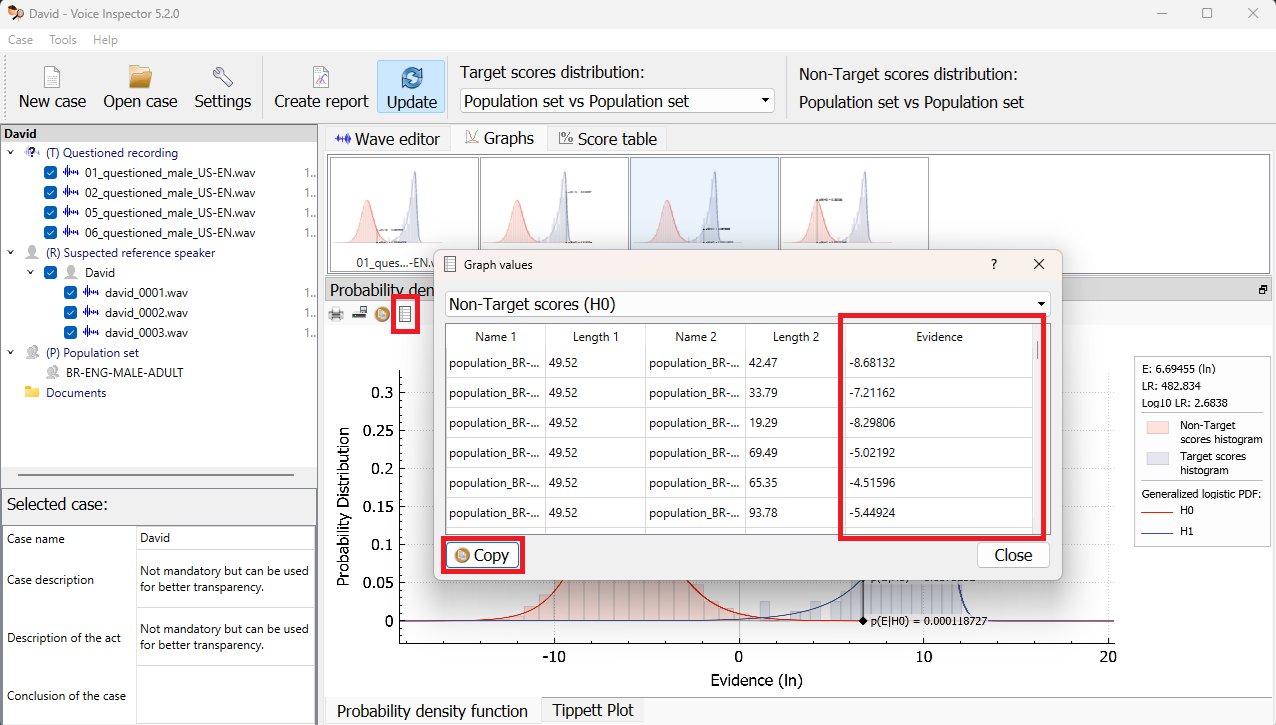This screenshot has width=1276, height=725.
Task: Uncheck 05_questioned_male_US-EN.wav checkbox
Action: (x=51, y=213)
